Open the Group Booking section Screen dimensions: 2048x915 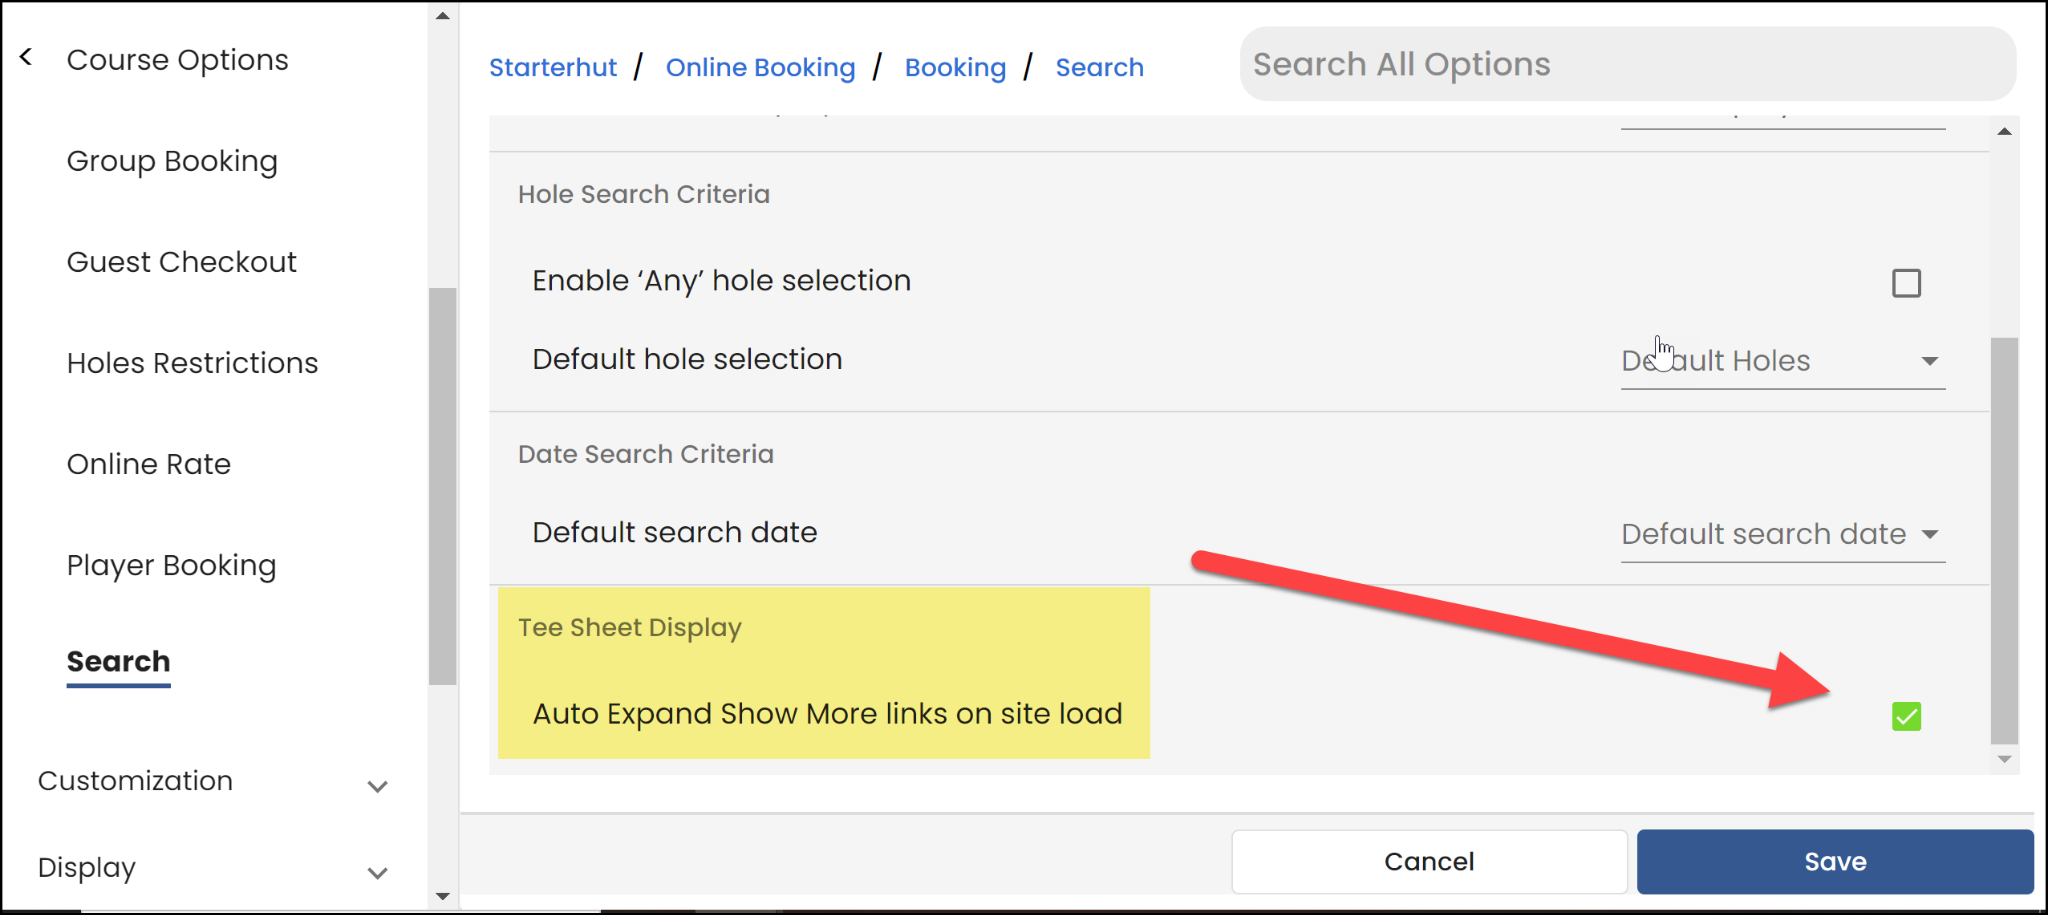(172, 161)
